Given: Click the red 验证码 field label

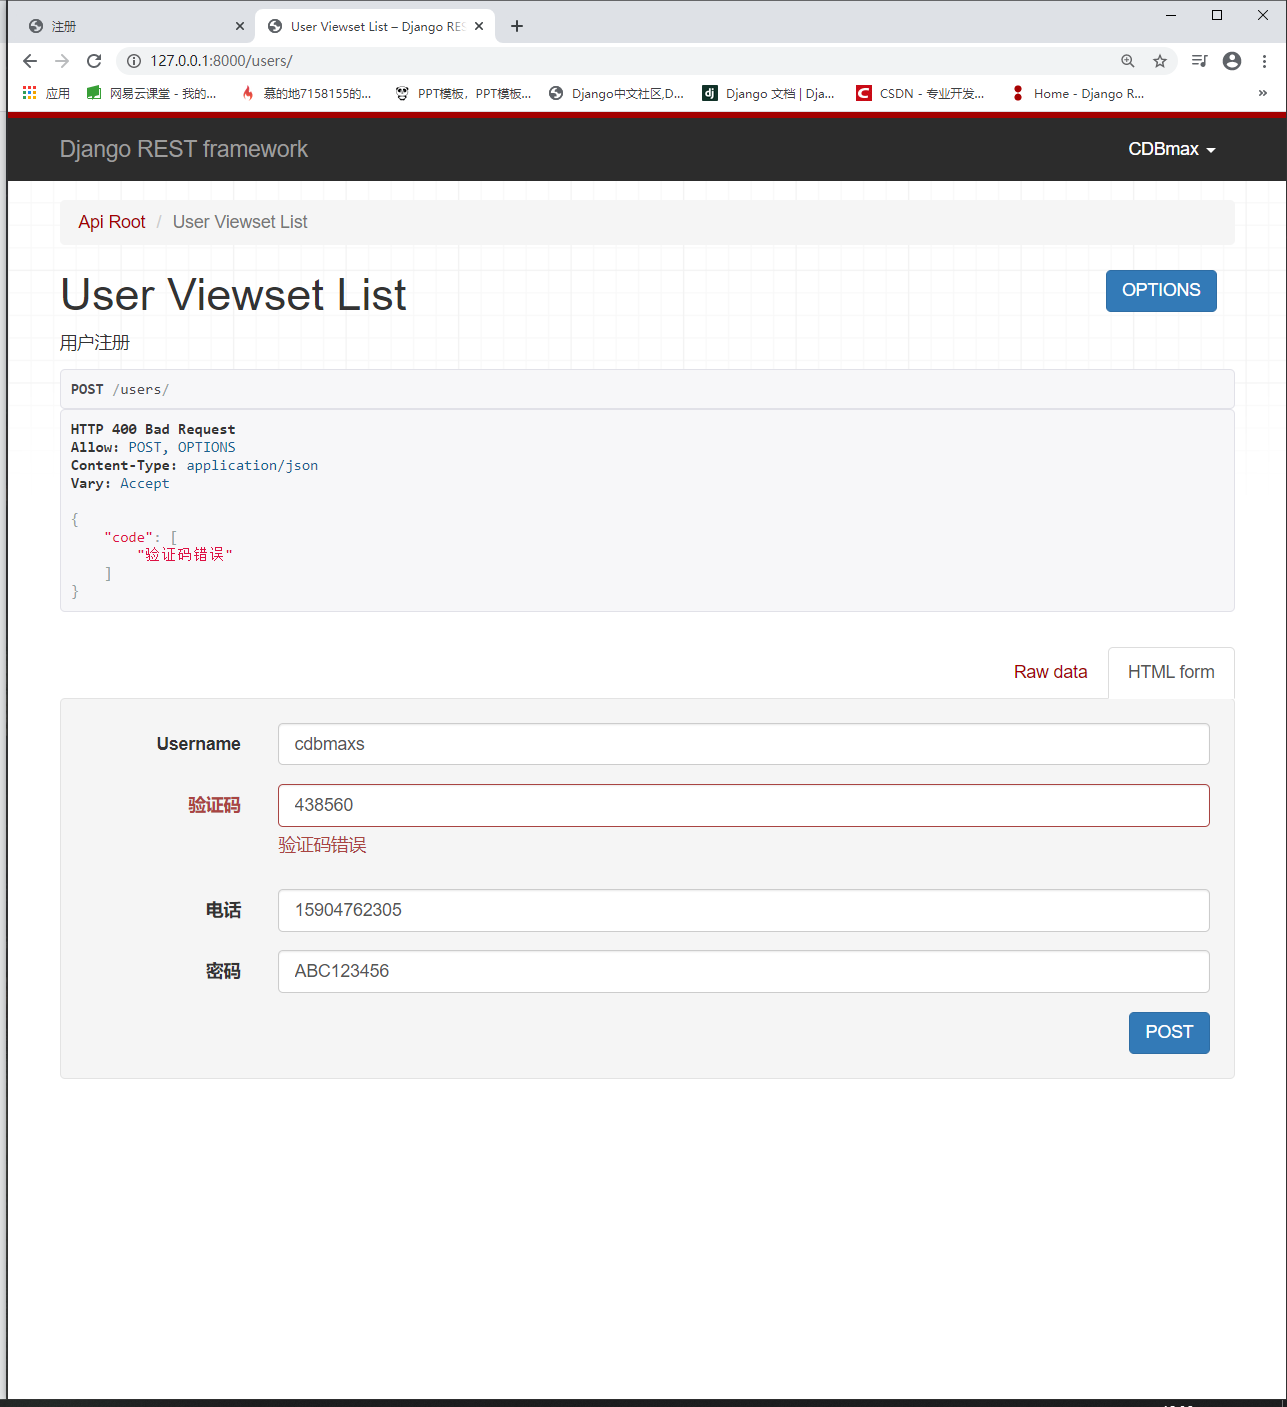Looking at the screenshot, I should (214, 805).
